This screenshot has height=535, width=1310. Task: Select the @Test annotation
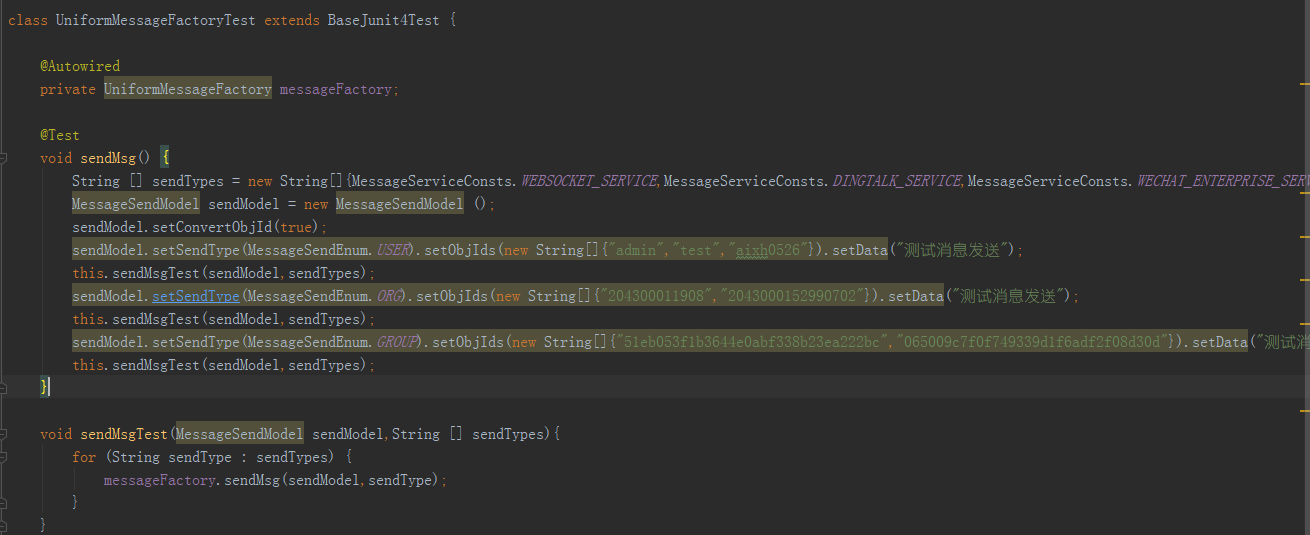60,135
